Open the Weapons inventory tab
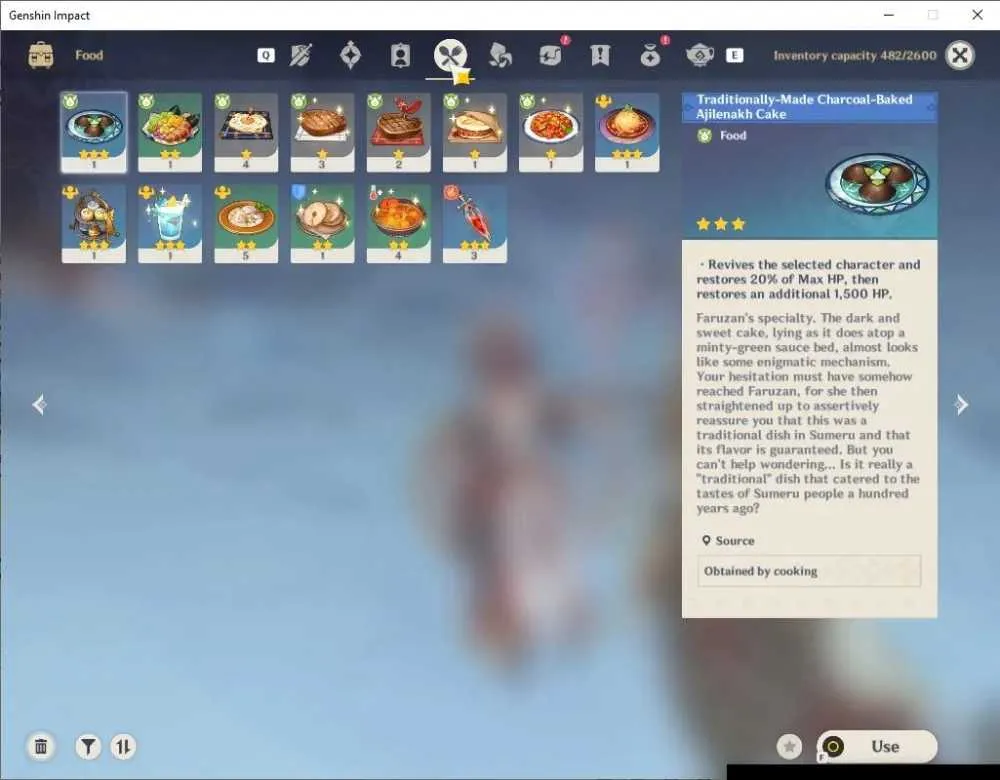This screenshot has height=780, width=1000. click(x=300, y=55)
